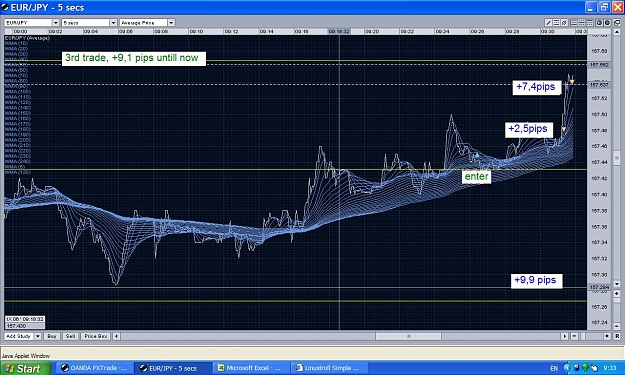This screenshot has width=625, height=375.
Task: Click the 9:33 system clock
Action: 610,368
